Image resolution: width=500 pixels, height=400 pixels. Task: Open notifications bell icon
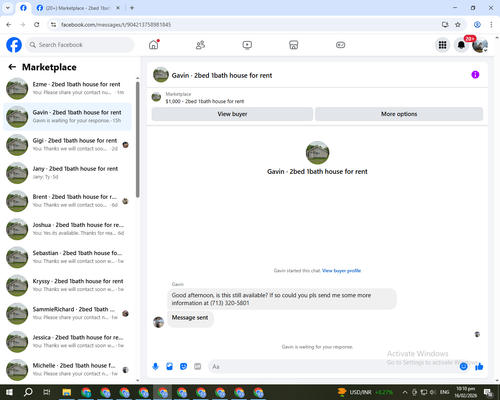pos(461,45)
